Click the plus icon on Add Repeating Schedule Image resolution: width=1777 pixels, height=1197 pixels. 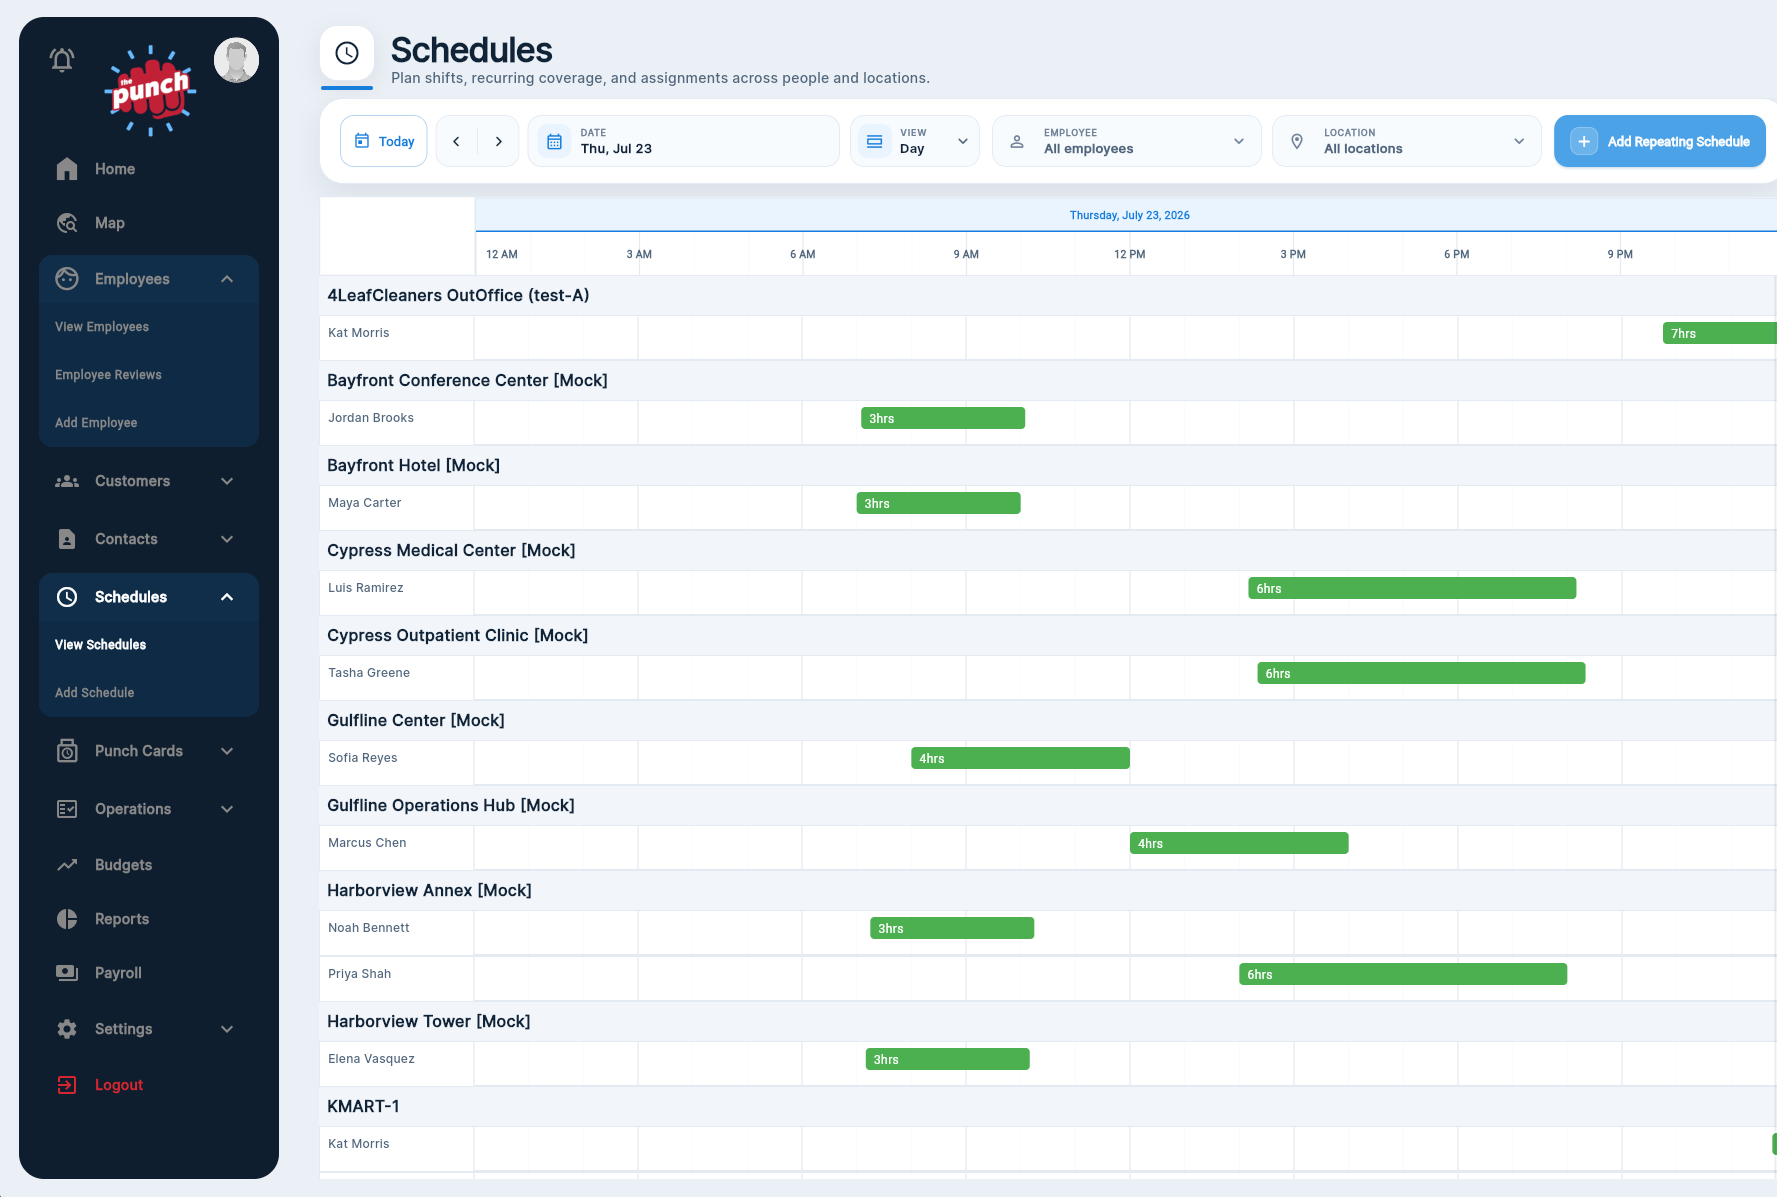pos(1584,142)
